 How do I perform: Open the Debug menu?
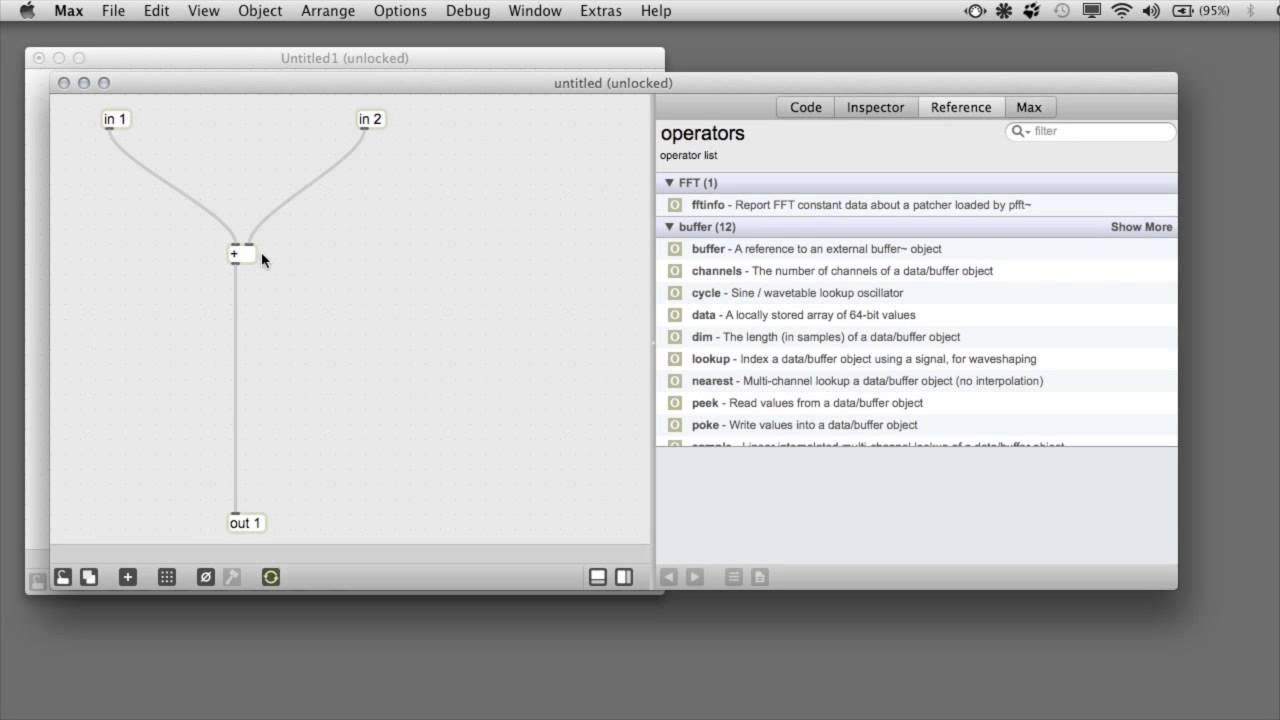pos(468,11)
